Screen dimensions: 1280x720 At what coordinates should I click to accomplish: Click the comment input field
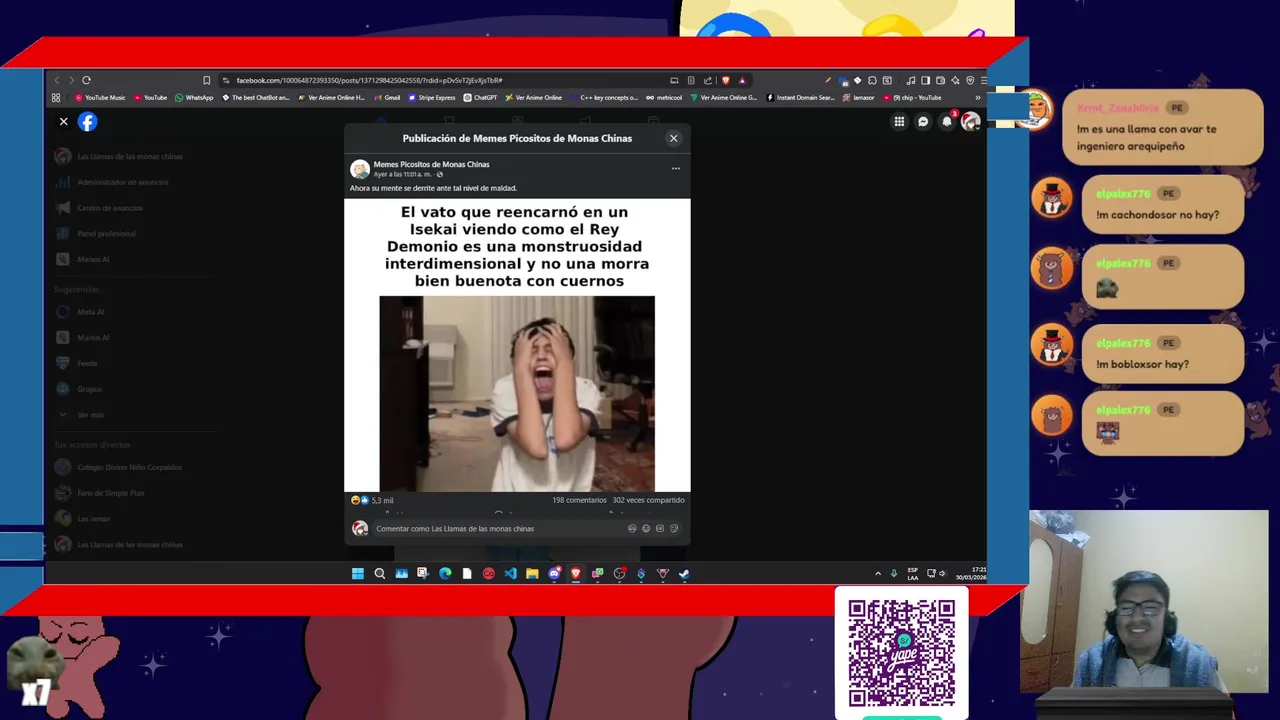click(x=497, y=528)
